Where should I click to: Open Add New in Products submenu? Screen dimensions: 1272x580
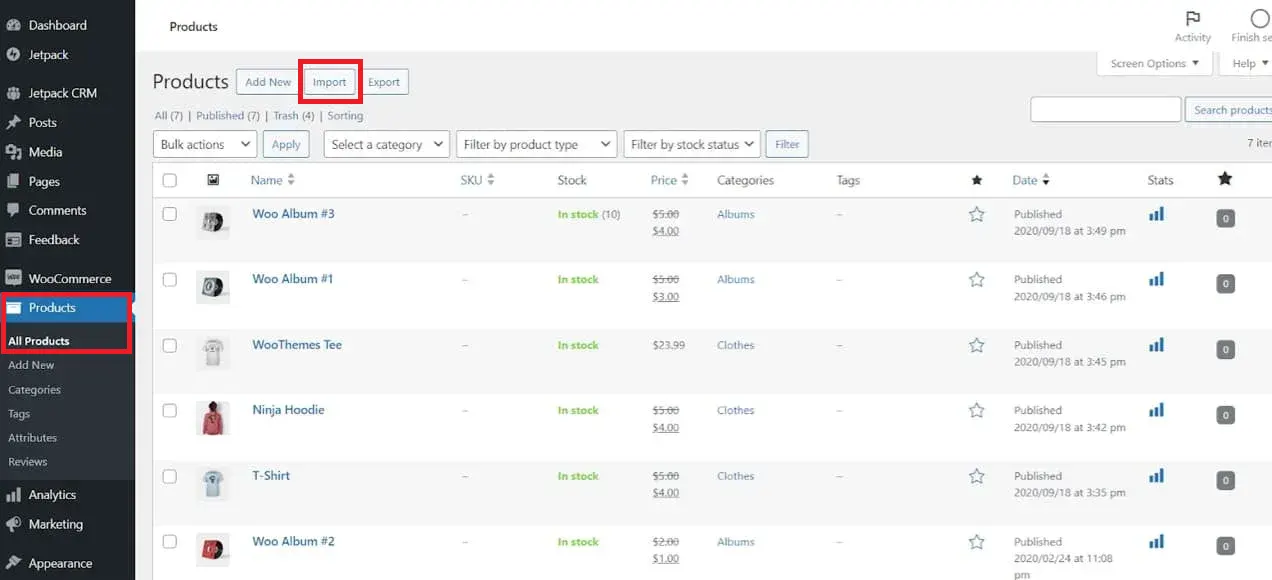(x=31, y=365)
